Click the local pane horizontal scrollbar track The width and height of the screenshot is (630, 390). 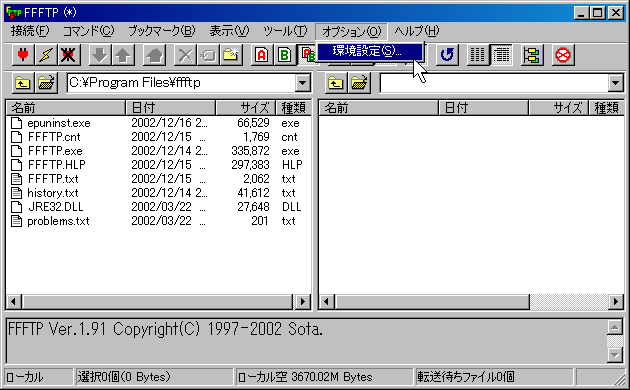(x=158, y=301)
